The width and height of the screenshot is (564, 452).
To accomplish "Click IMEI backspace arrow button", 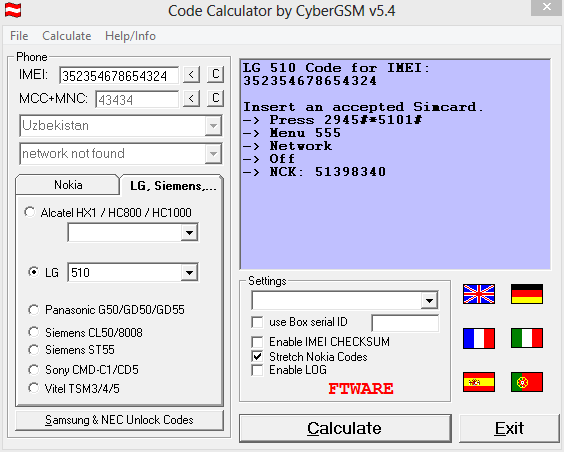I will (x=191, y=75).
